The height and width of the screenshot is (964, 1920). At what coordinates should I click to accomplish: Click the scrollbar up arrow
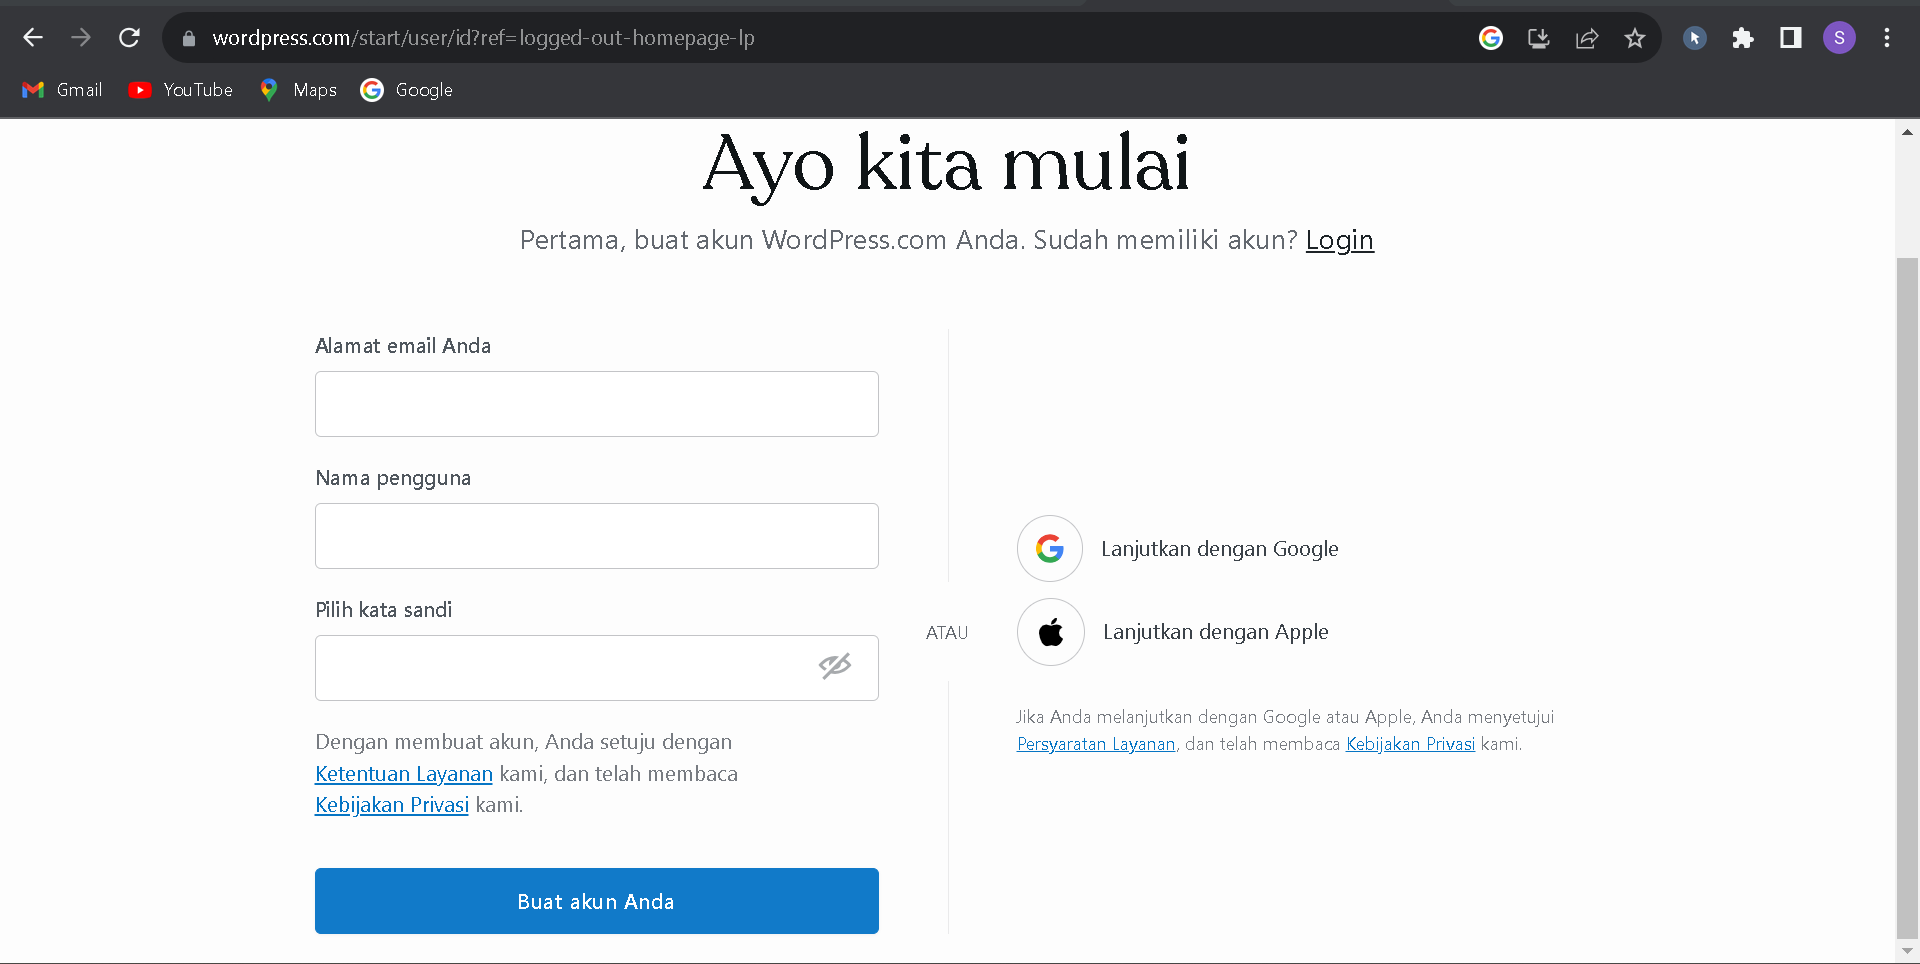tap(1907, 131)
